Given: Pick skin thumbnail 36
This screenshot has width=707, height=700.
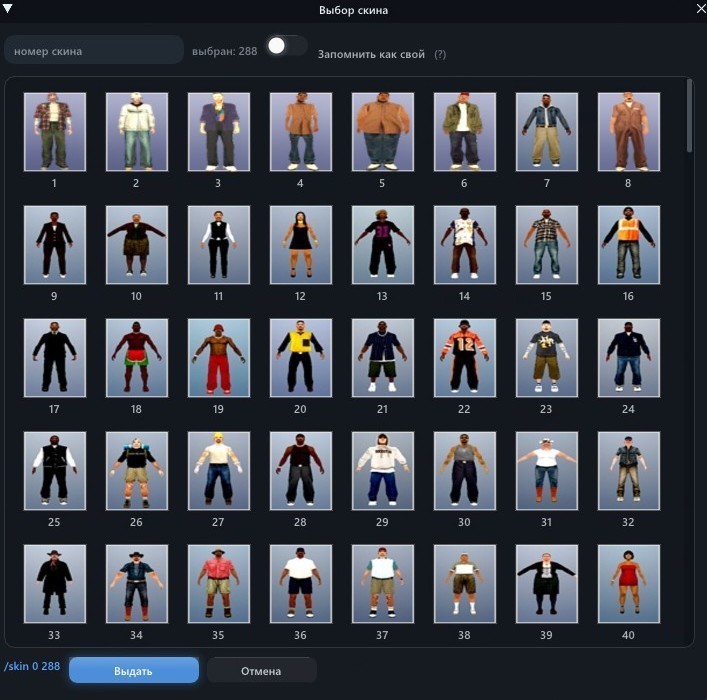Looking at the screenshot, I should 301,584.
